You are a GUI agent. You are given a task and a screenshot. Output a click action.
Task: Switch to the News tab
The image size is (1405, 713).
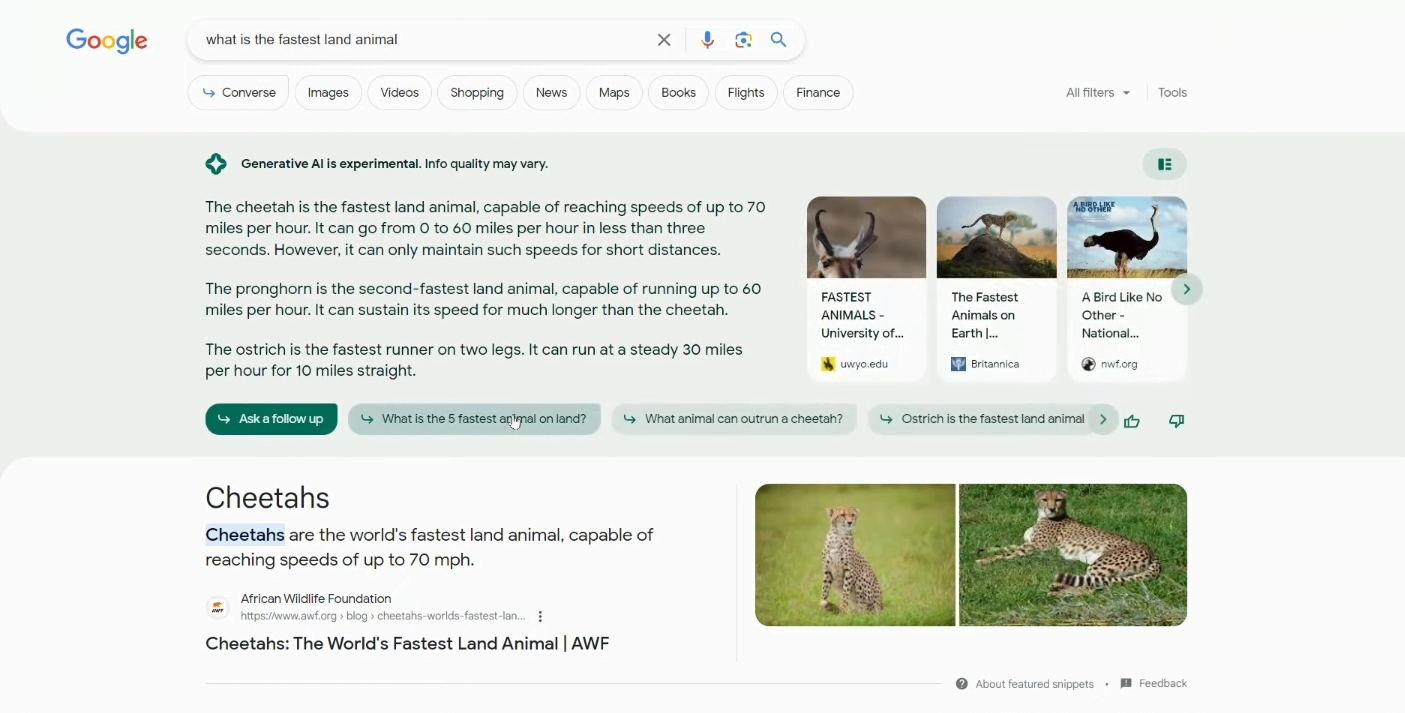click(551, 92)
